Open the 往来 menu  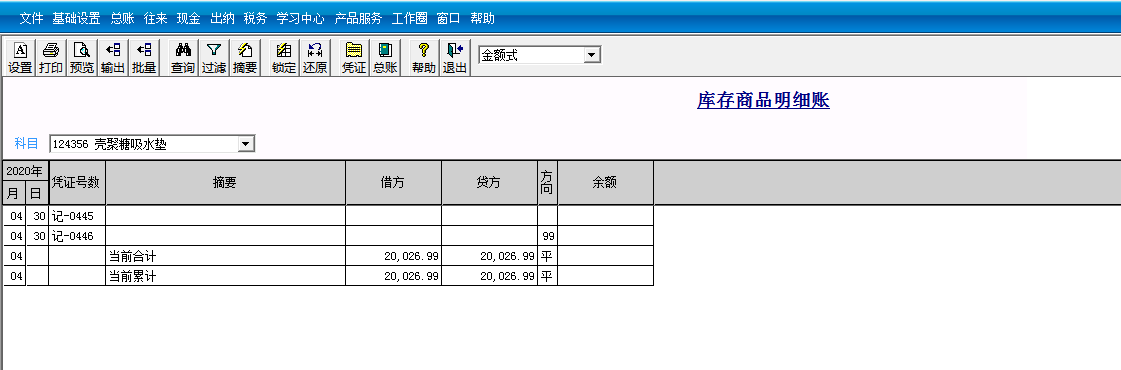(x=155, y=19)
